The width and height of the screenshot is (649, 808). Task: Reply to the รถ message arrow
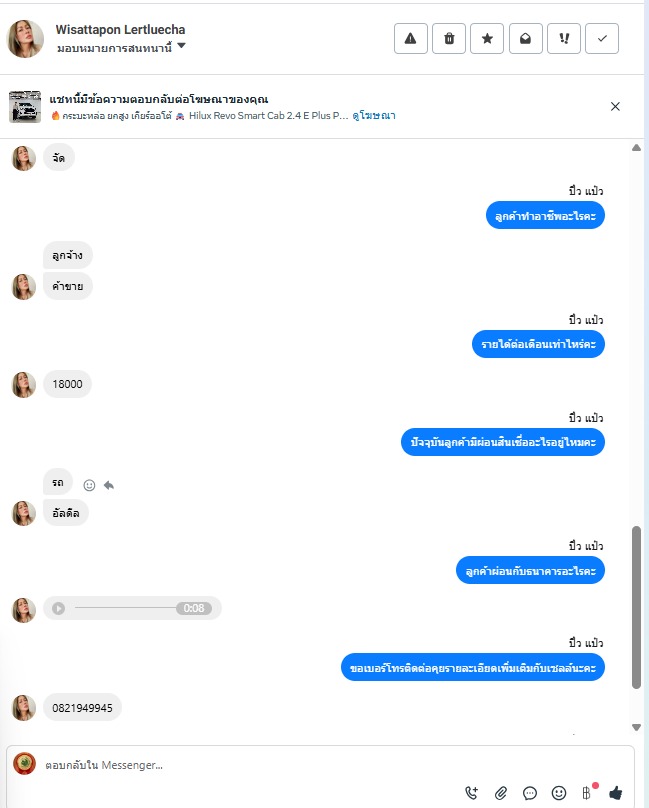coord(109,485)
